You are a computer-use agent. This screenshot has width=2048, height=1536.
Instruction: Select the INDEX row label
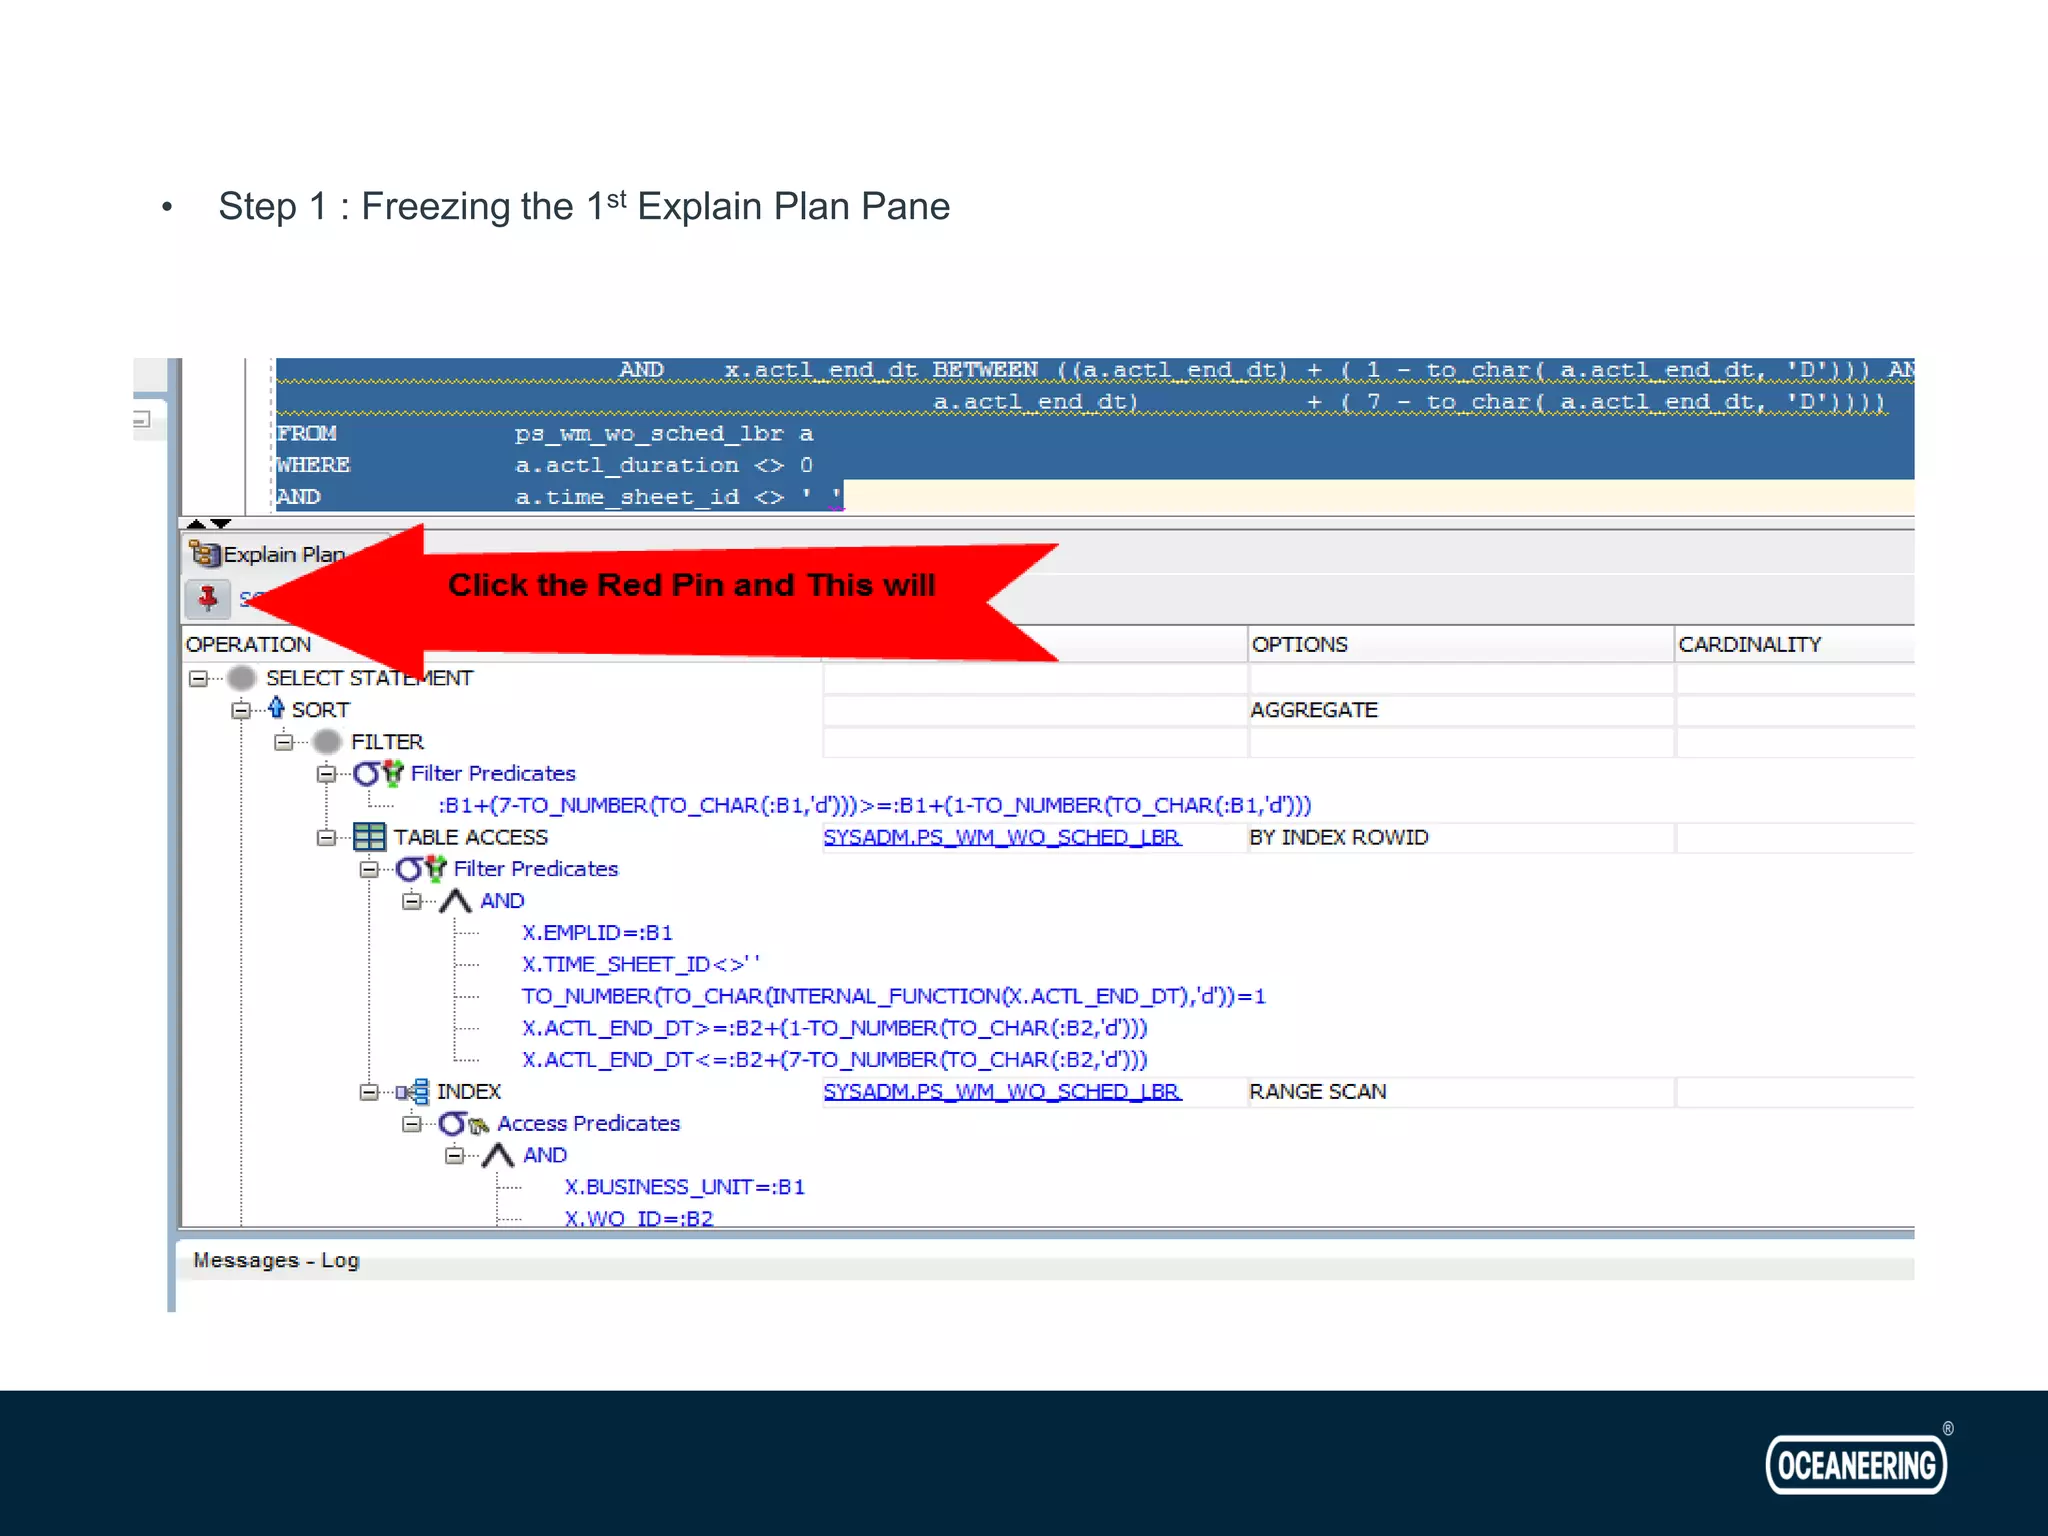[x=468, y=1092]
